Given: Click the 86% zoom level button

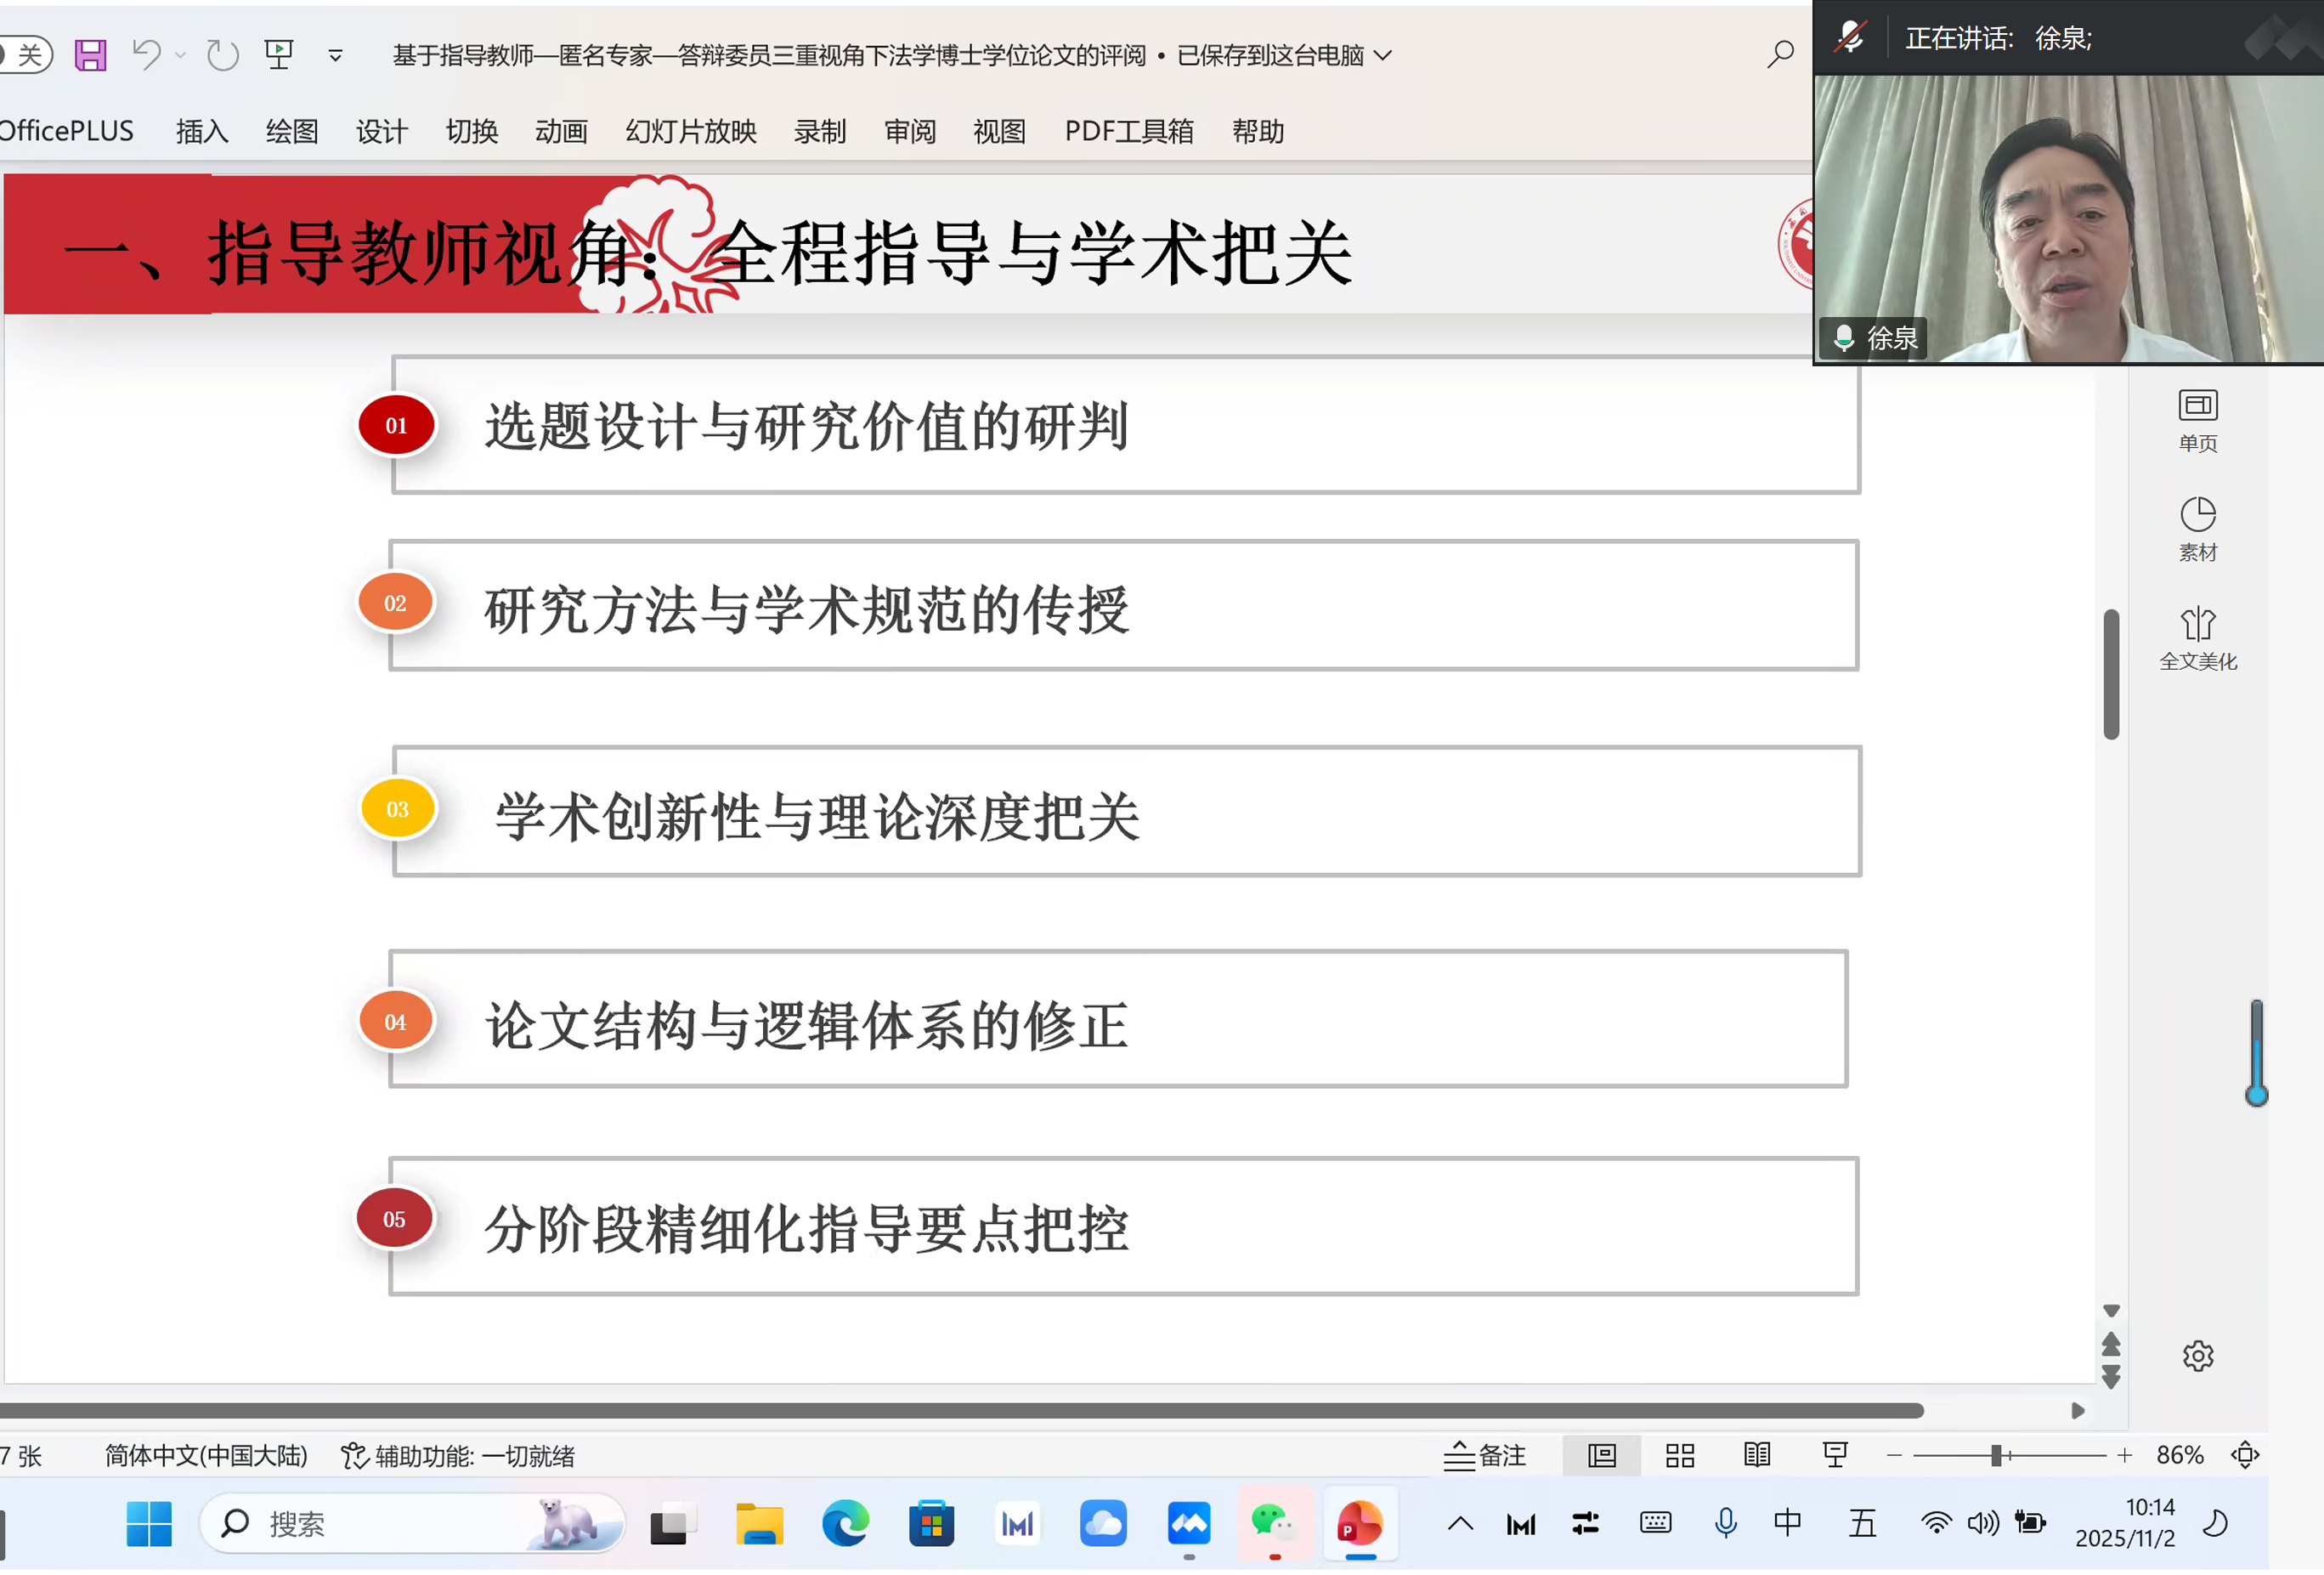Looking at the screenshot, I should [2179, 1455].
